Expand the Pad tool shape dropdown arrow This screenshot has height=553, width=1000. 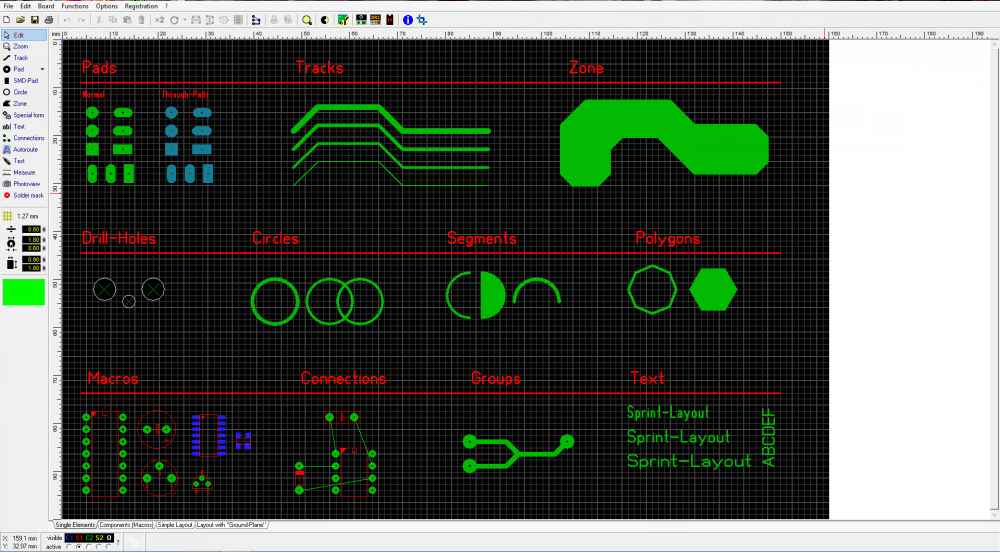(x=43, y=70)
